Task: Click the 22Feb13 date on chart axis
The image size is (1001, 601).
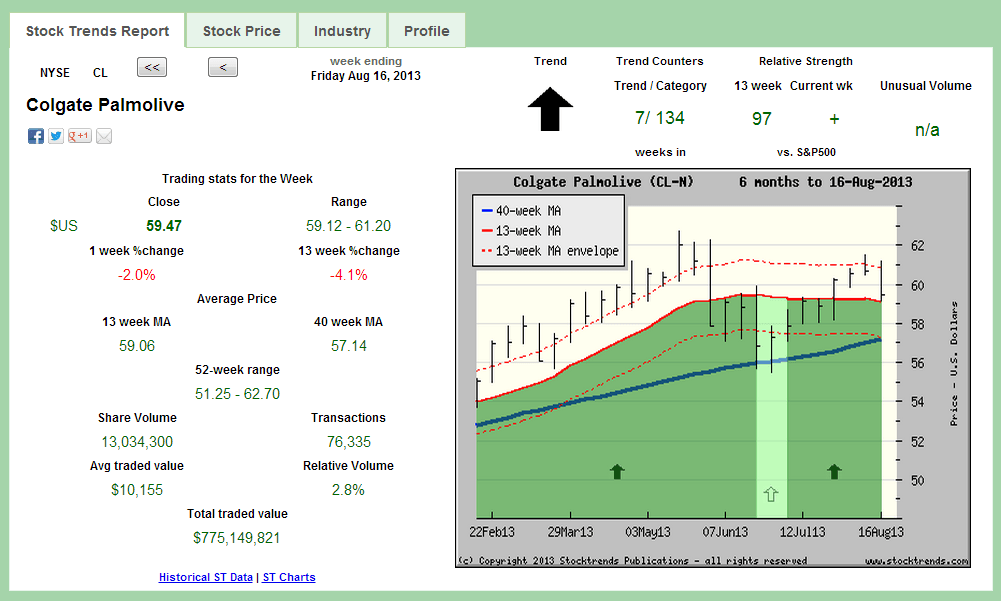Action: (492, 532)
